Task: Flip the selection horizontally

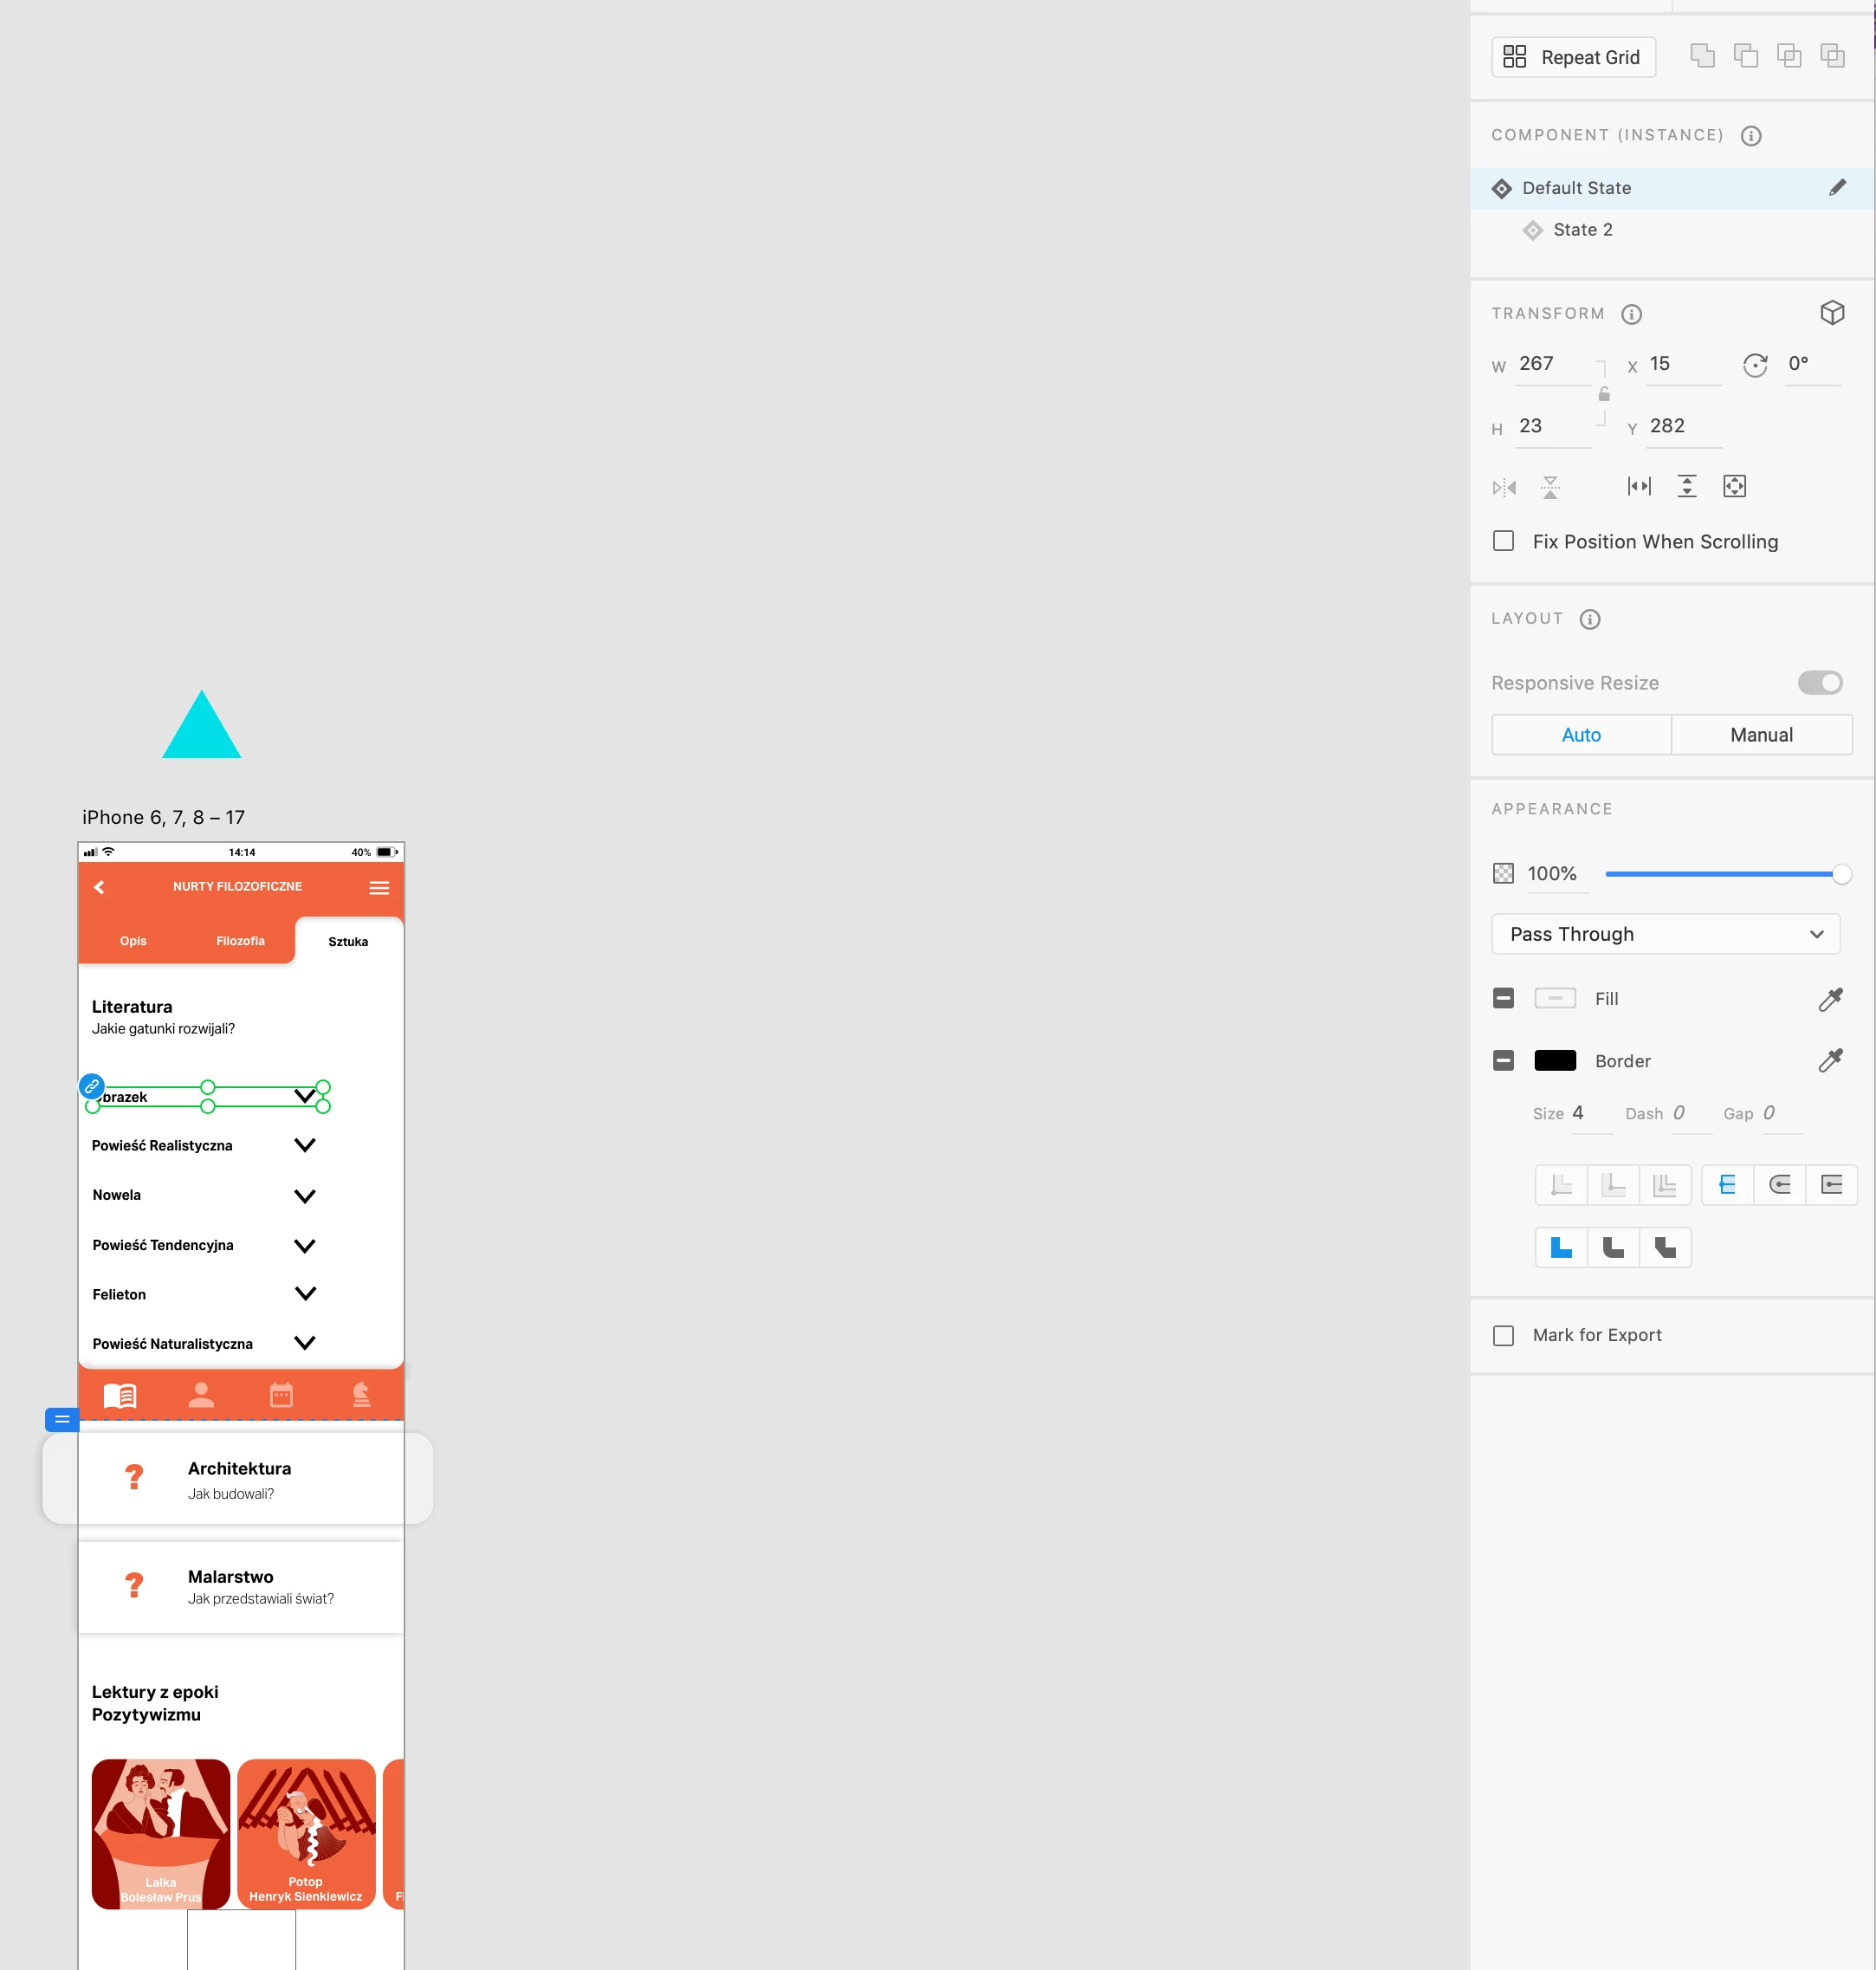Action: (x=1503, y=487)
